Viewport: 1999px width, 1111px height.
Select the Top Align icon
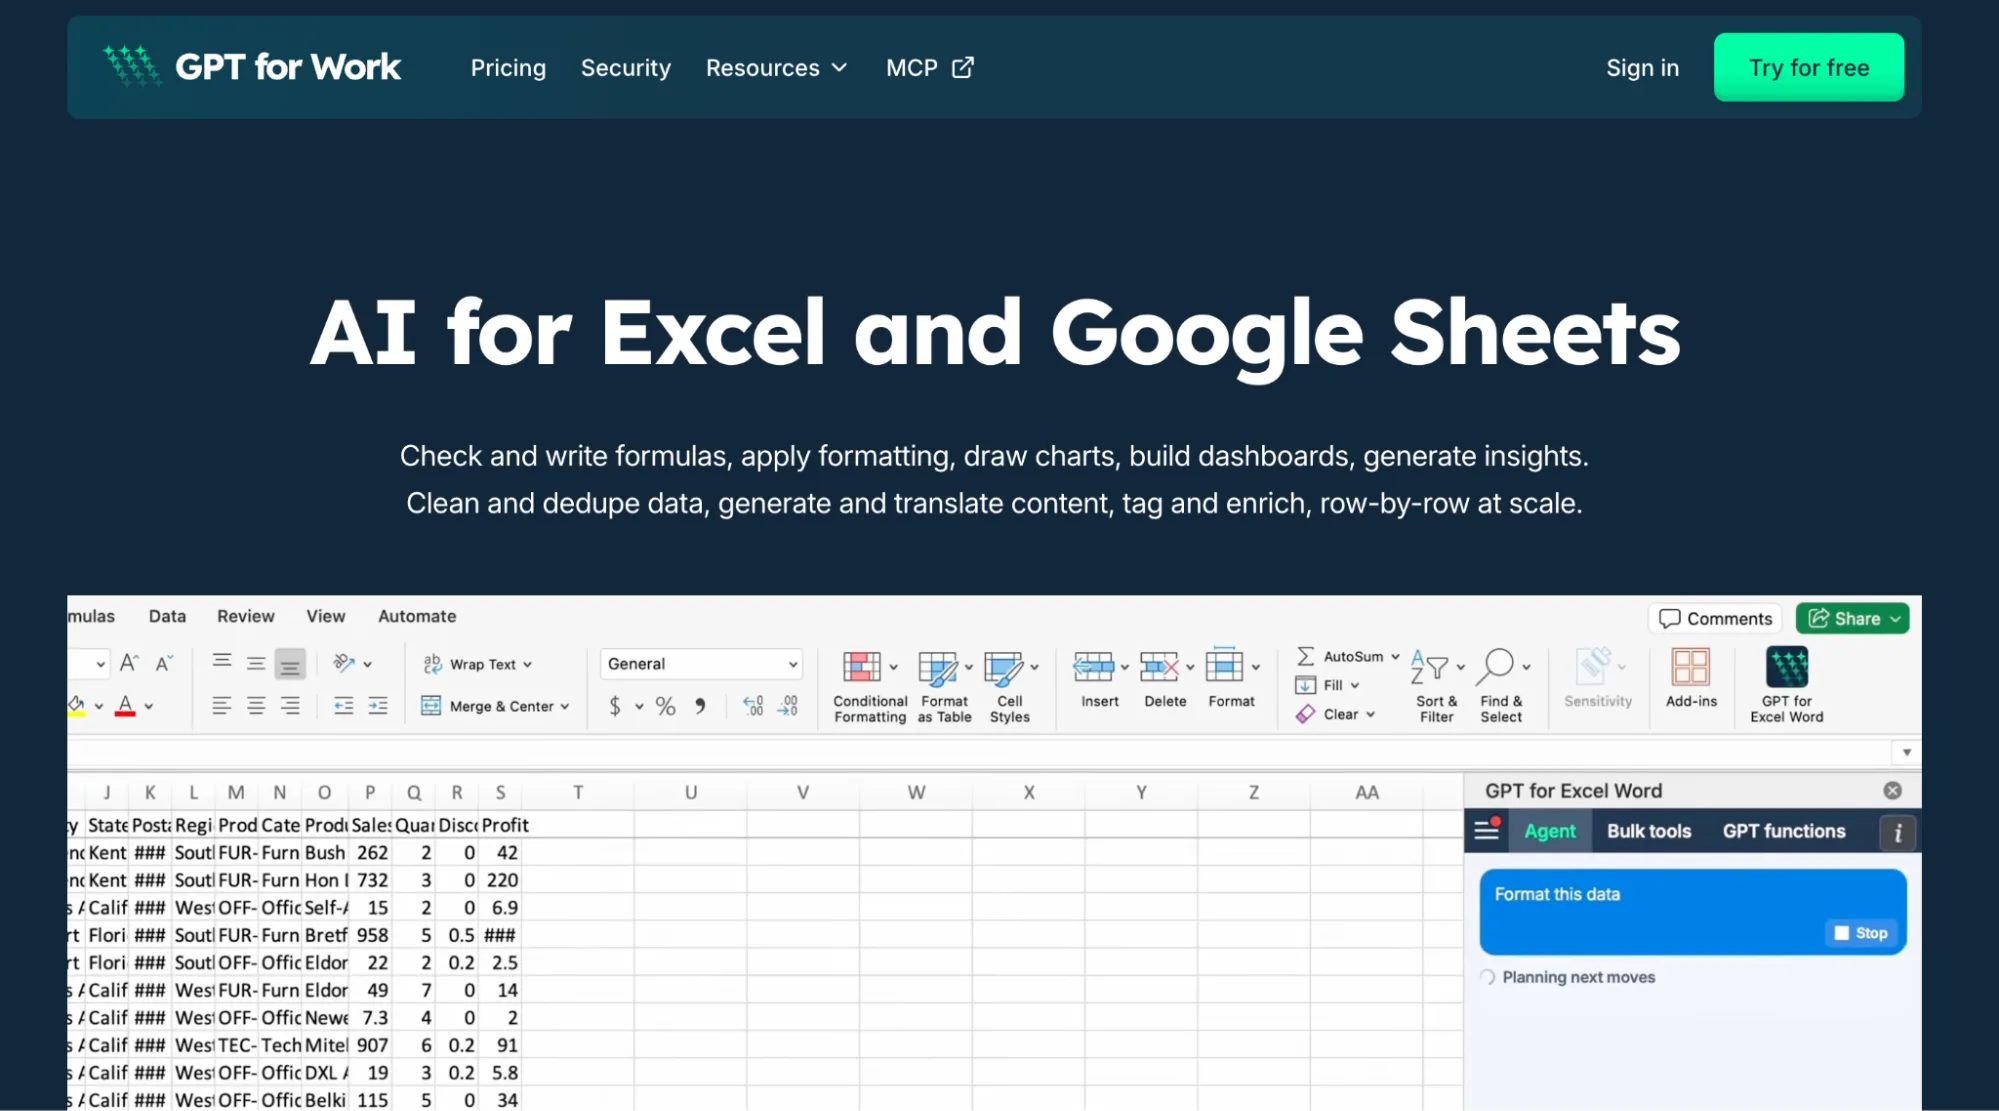coord(222,663)
